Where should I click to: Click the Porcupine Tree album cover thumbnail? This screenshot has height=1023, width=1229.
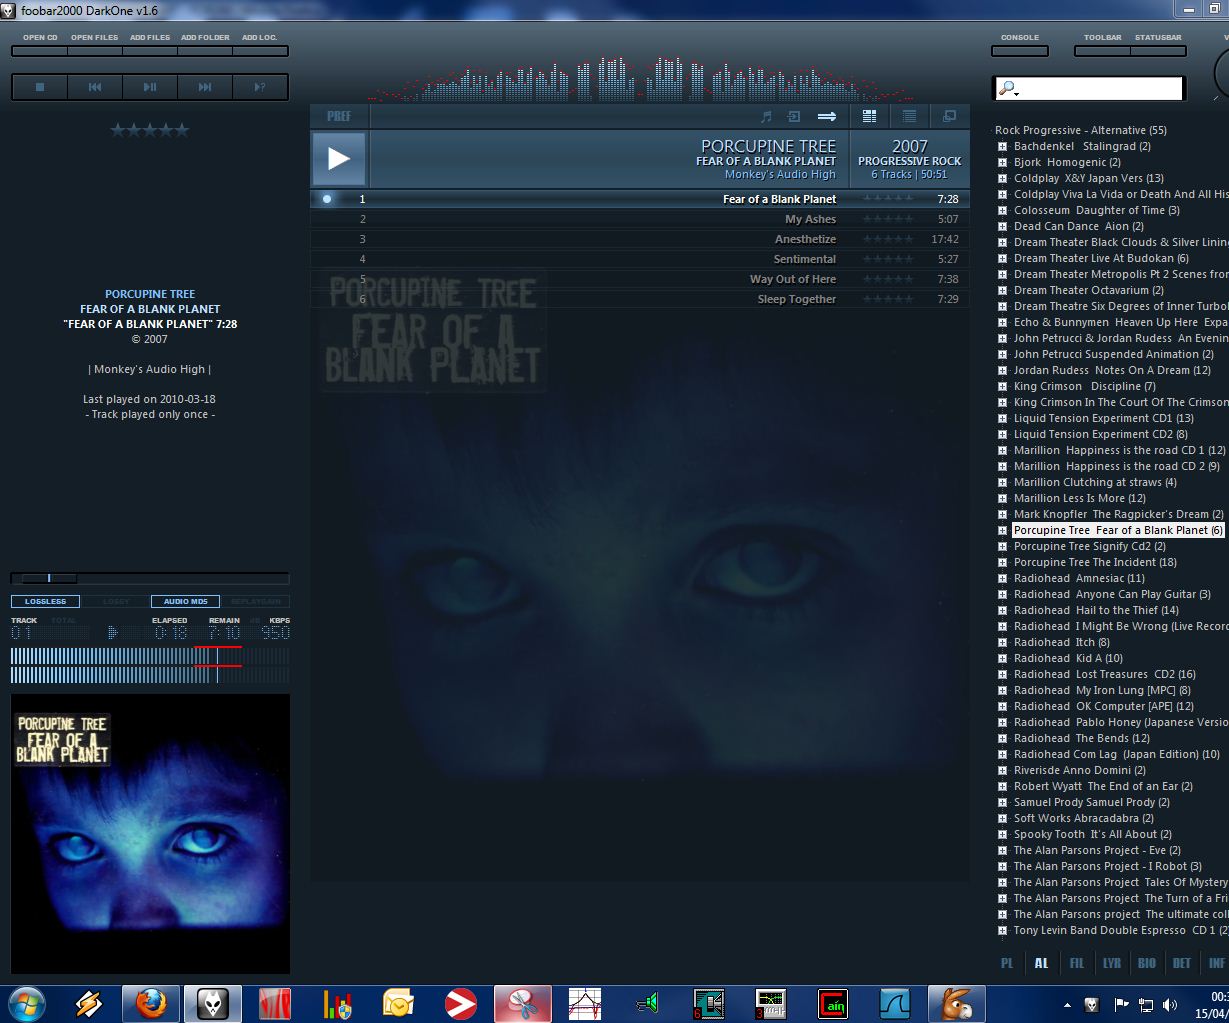[x=150, y=834]
